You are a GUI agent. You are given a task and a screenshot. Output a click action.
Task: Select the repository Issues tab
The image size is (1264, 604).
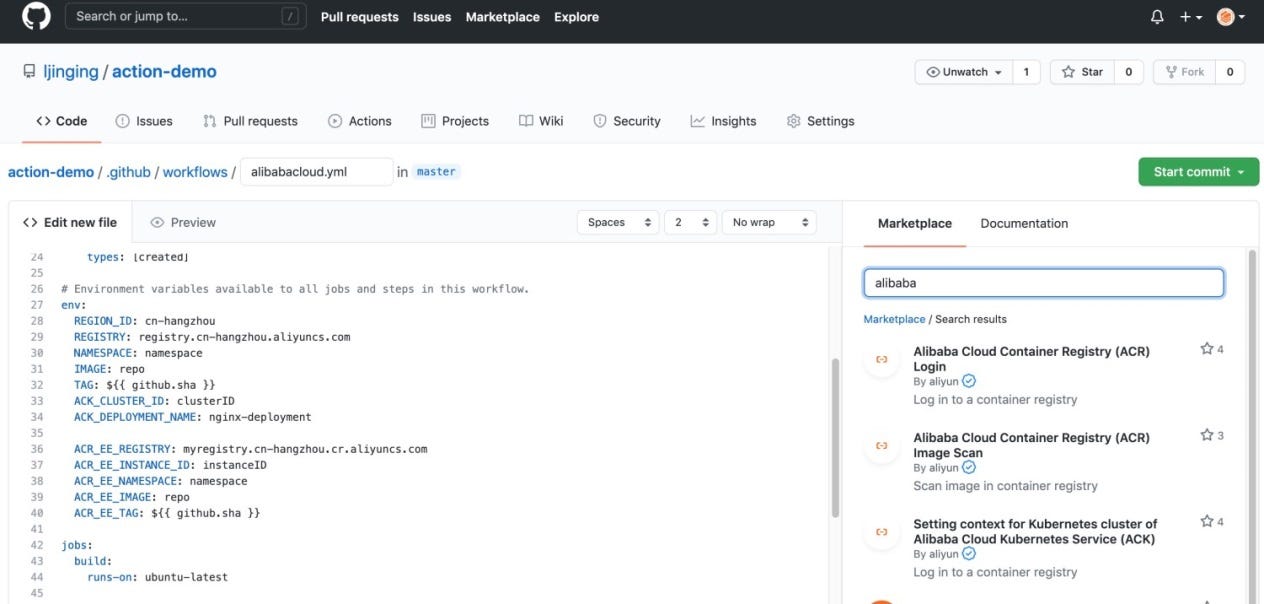pos(144,121)
